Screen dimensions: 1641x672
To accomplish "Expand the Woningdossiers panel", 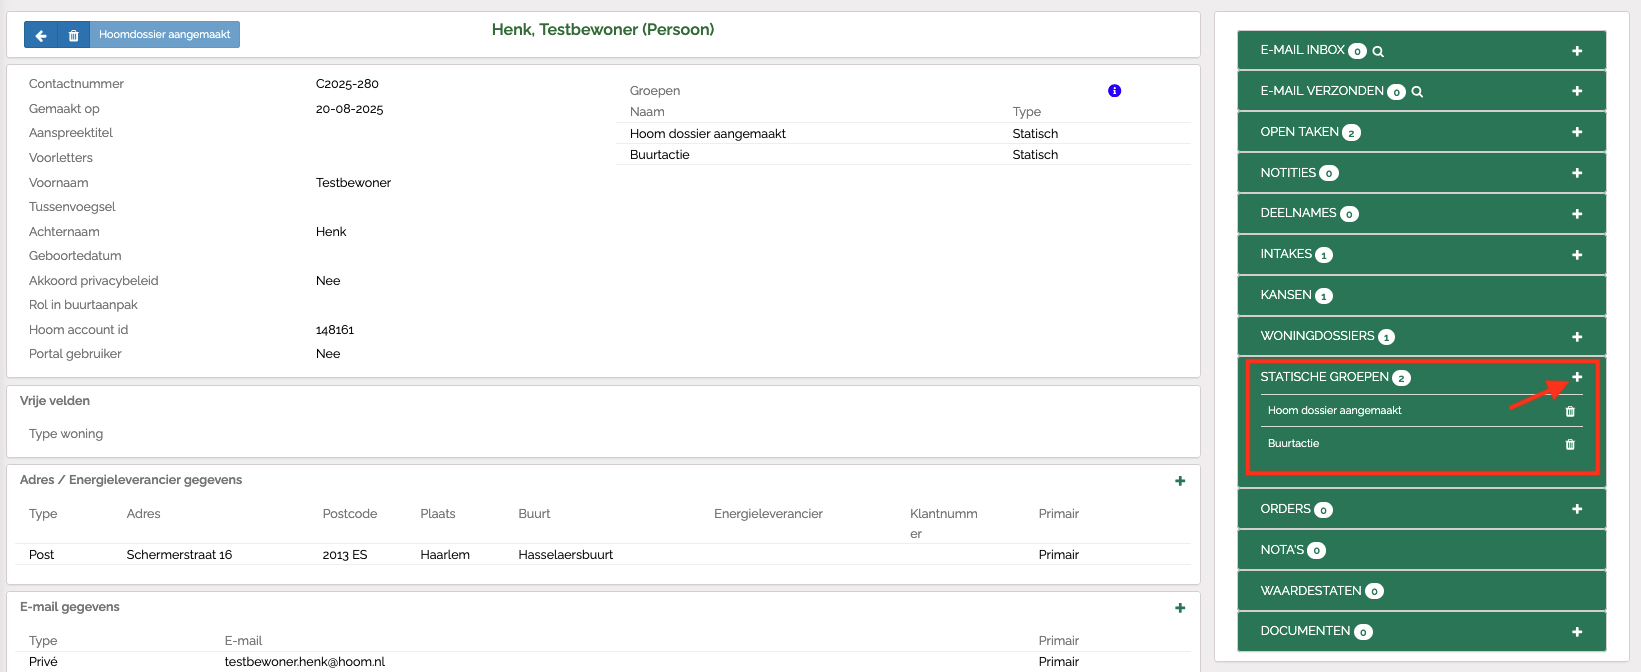I will pos(1317,336).
